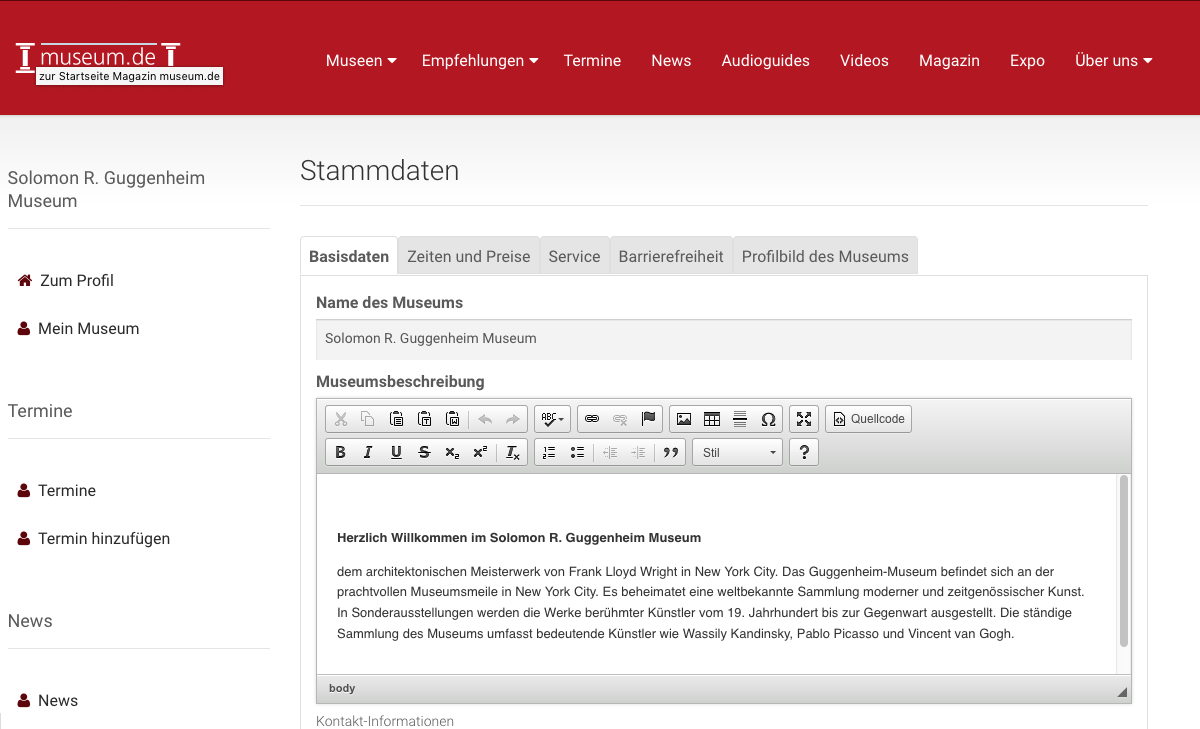Screen dimensions: 1200x729
Task: Toggle numbered list
Action: pyautogui.click(x=549, y=453)
